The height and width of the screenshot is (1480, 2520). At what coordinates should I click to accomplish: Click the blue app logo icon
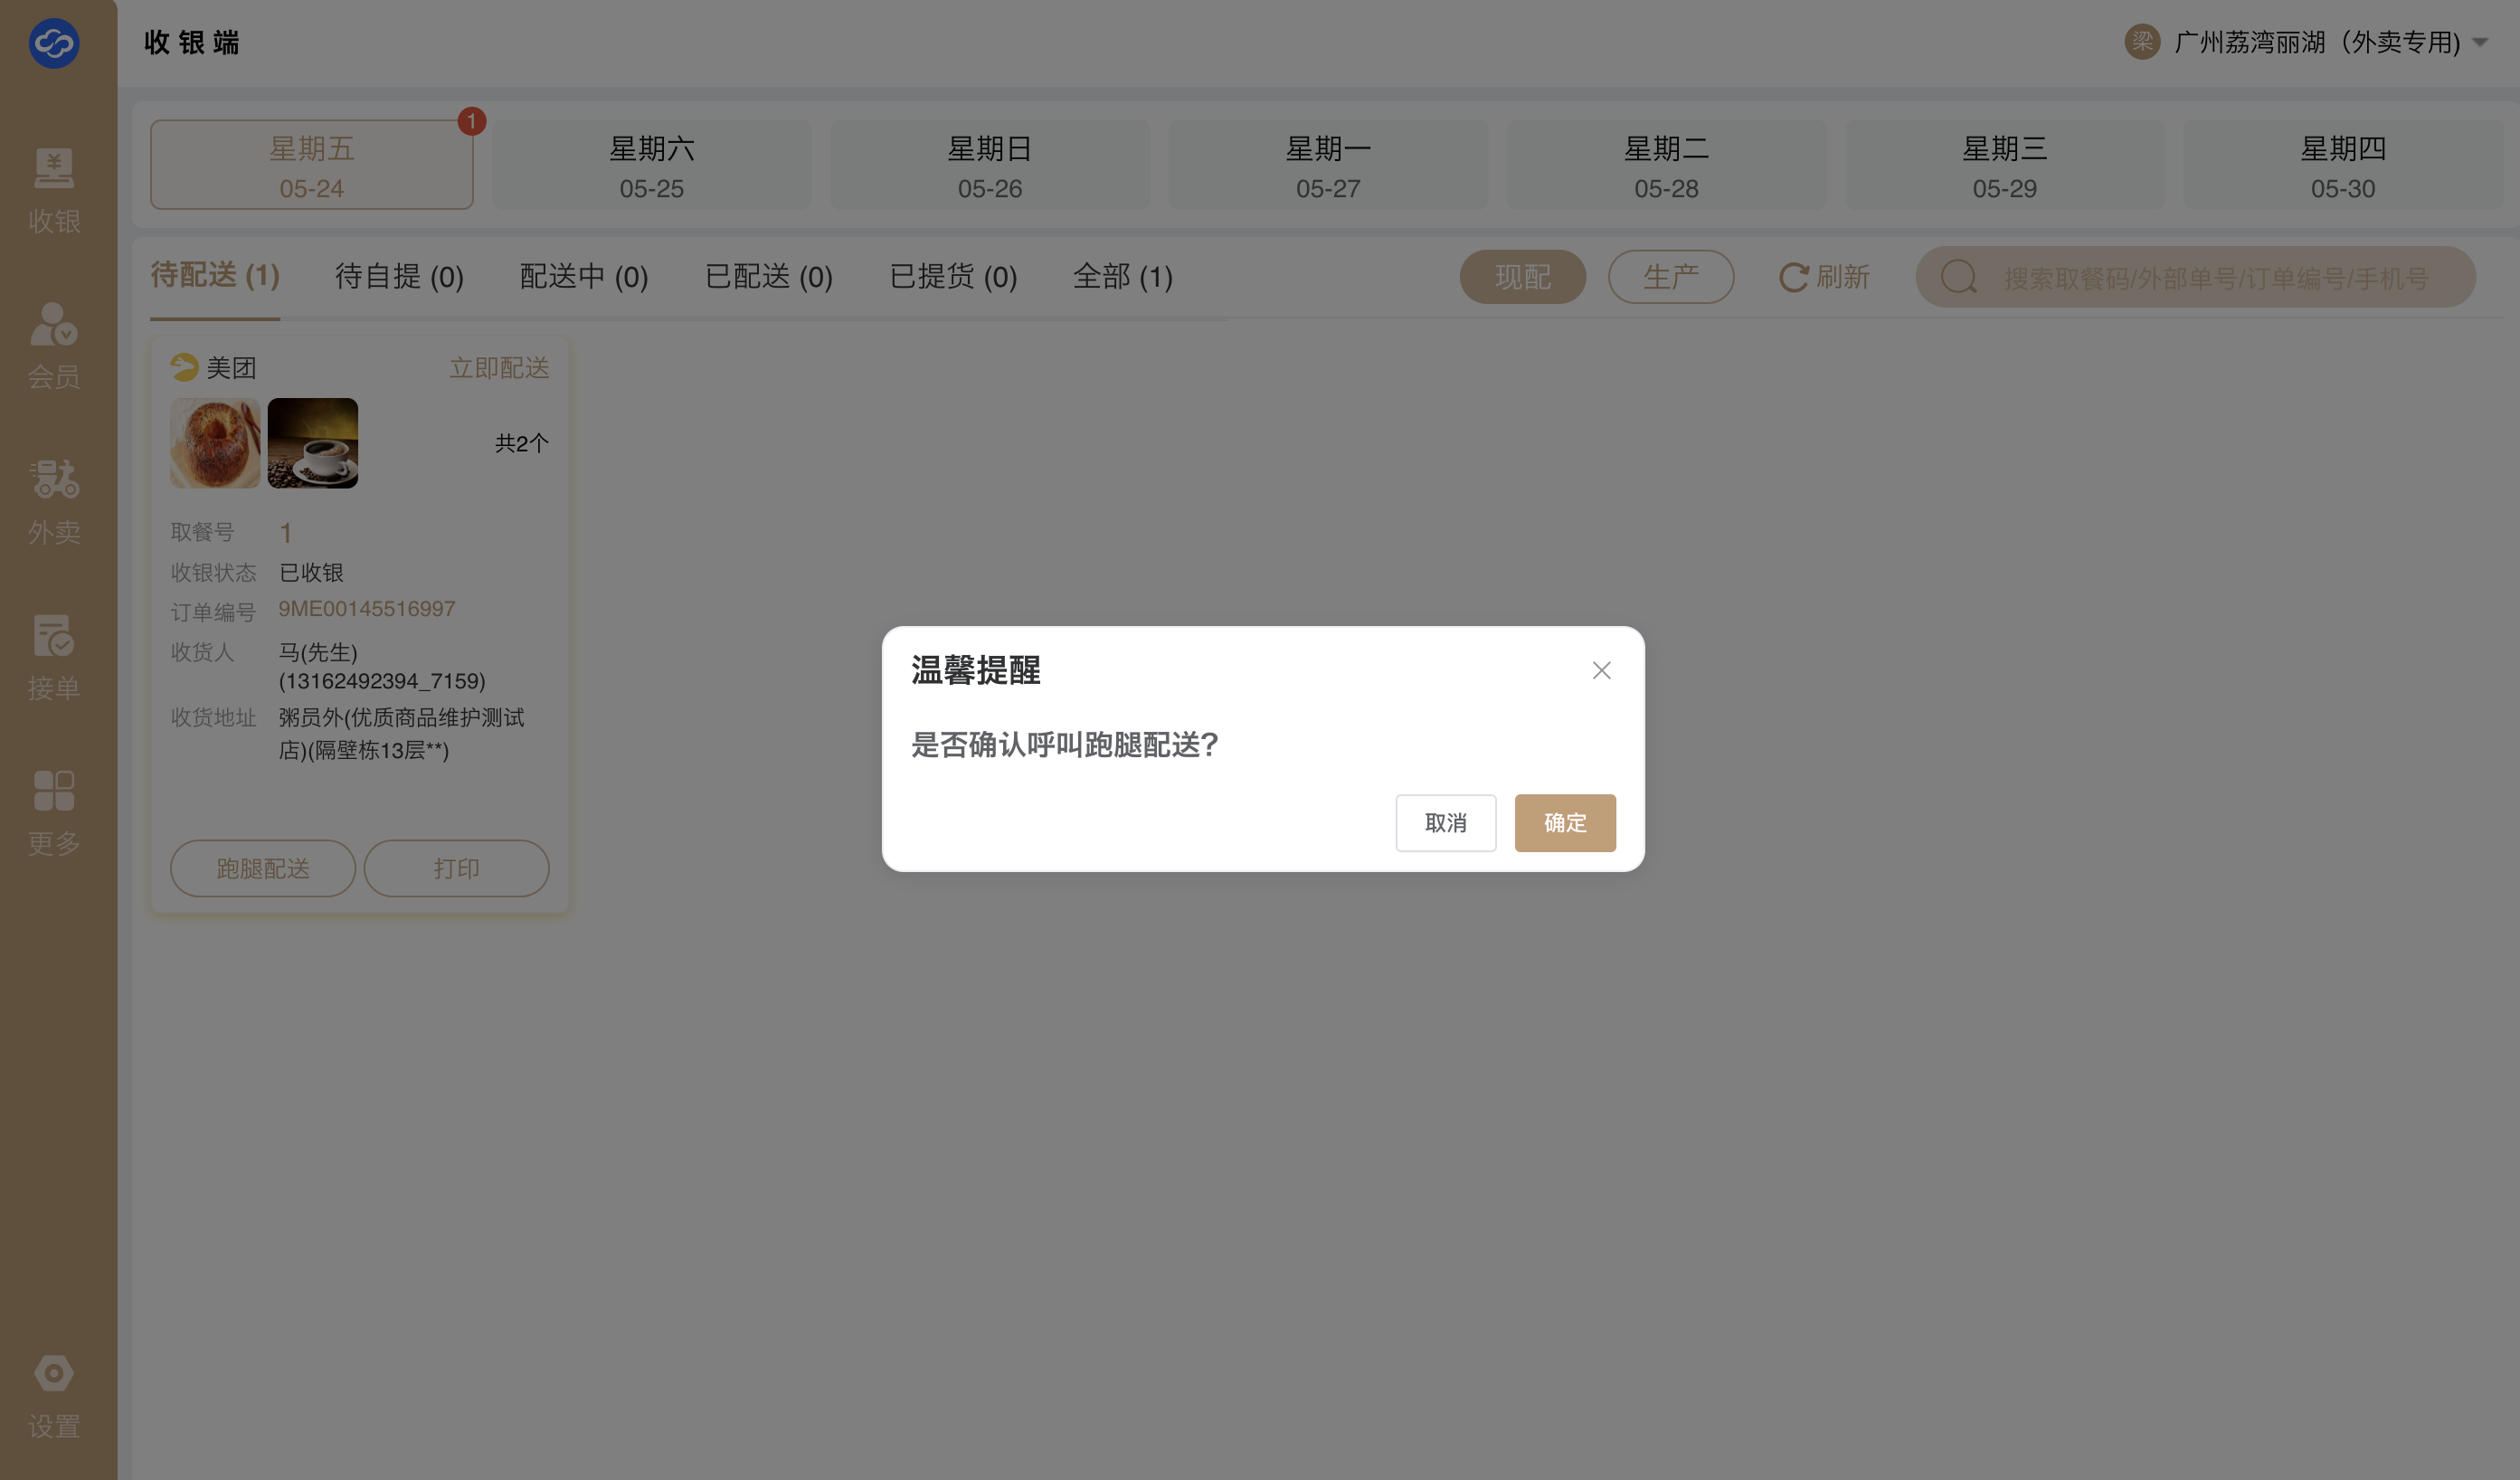click(x=54, y=43)
